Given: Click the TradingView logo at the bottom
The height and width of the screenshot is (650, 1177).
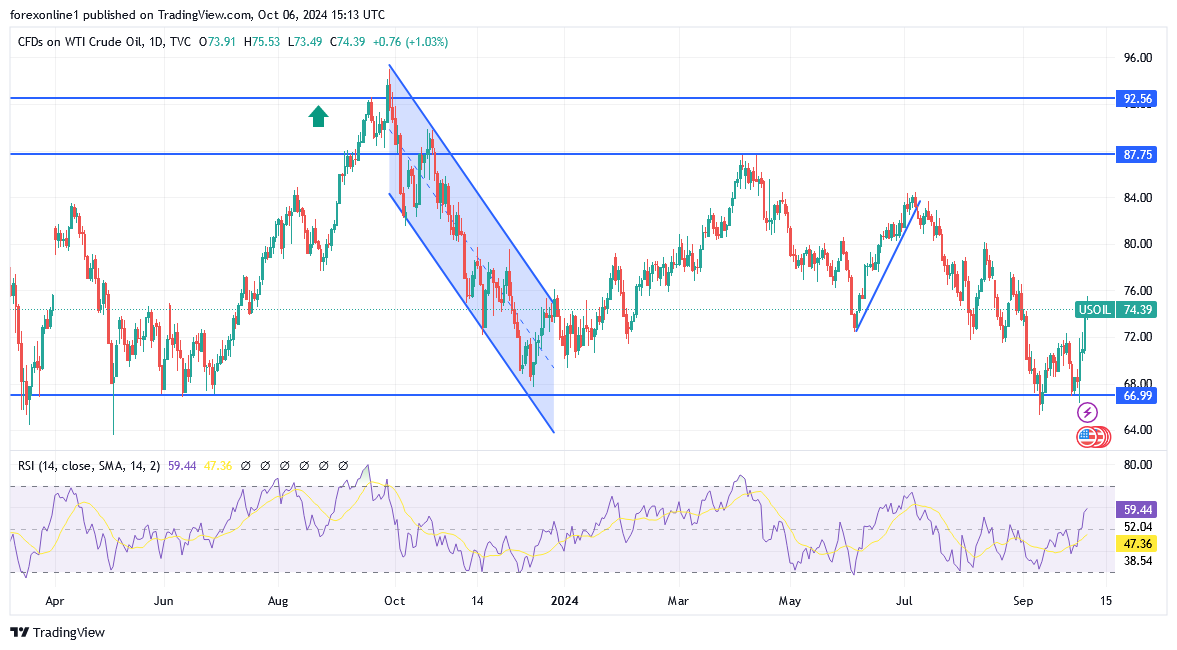Looking at the screenshot, I should 58,633.
